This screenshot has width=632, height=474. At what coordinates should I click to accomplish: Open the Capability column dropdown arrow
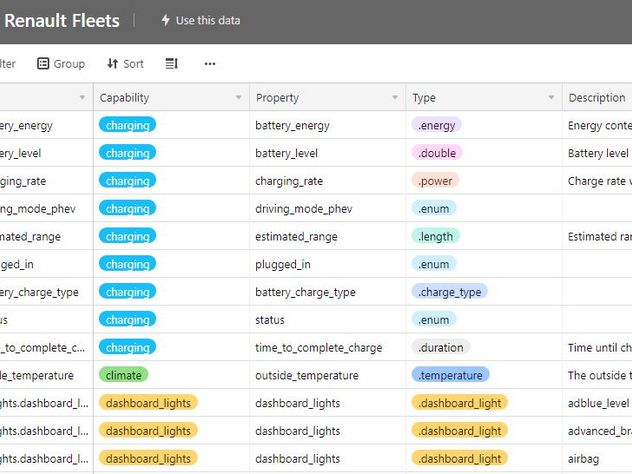pos(239,98)
